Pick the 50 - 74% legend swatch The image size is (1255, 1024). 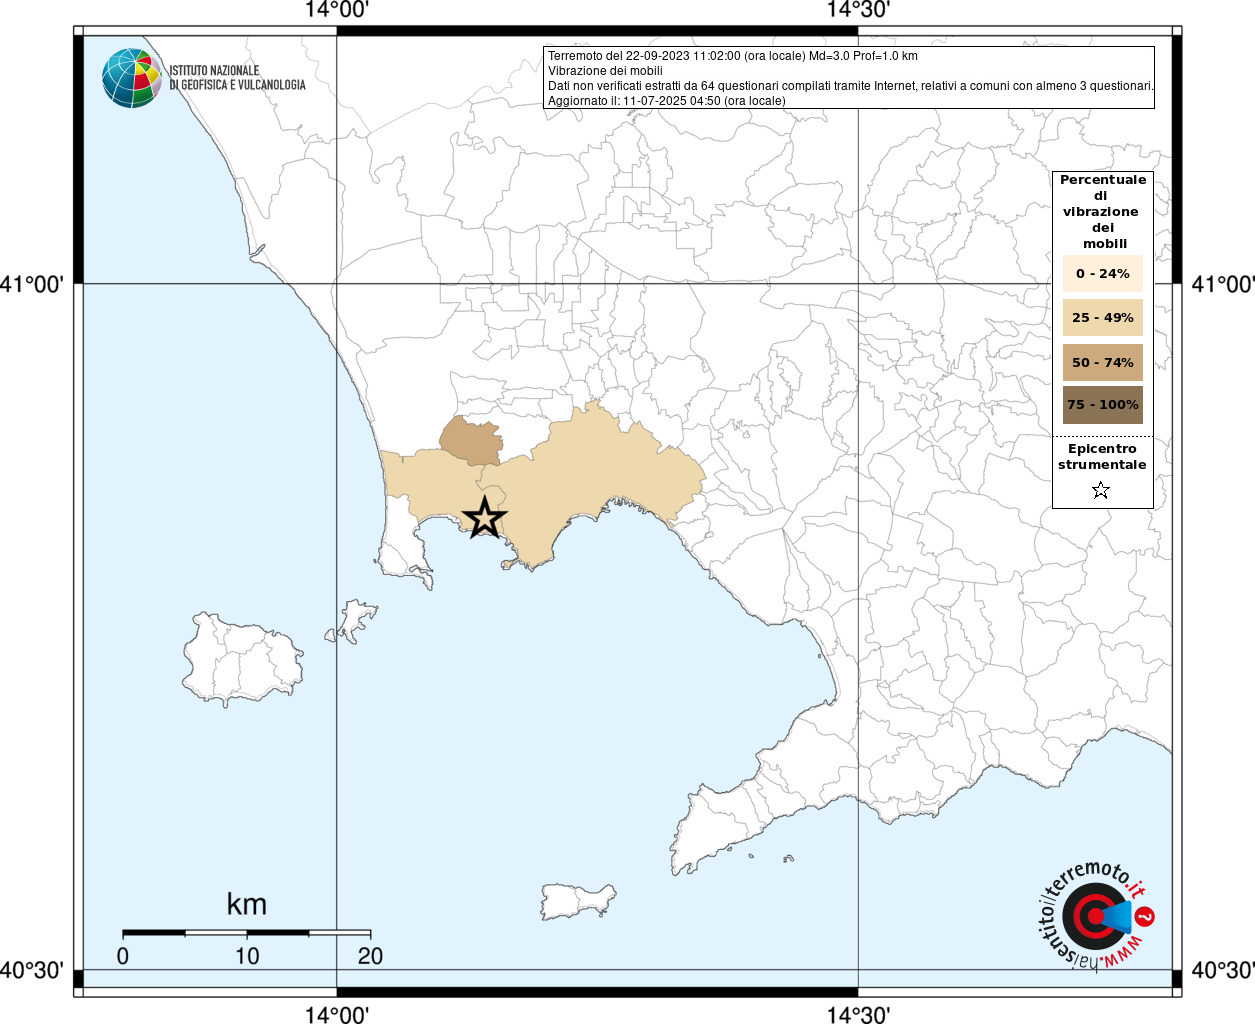[x=1102, y=362]
